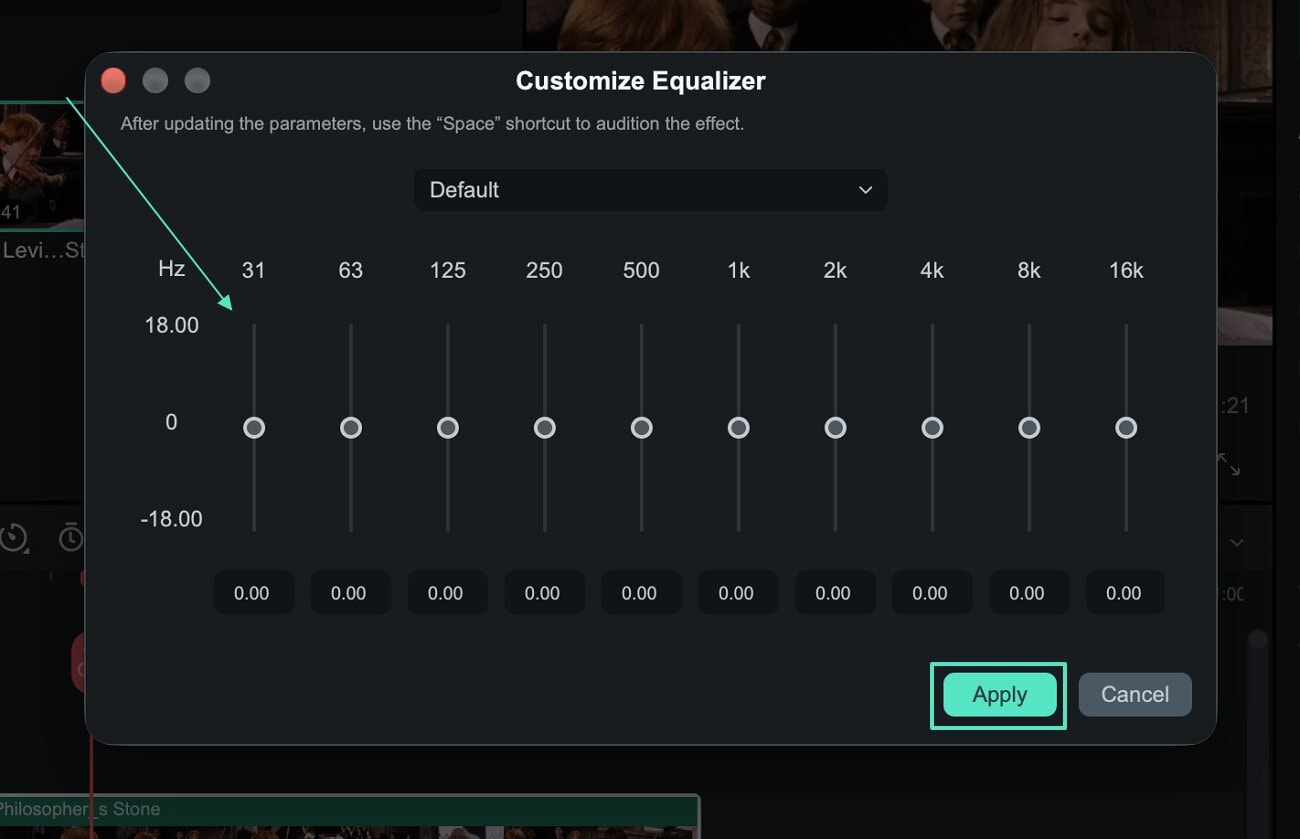Viewport: 1300px width, 839px height.
Task: Click the stopwatch timer icon behind the dialog
Action: click(x=71, y=537)
